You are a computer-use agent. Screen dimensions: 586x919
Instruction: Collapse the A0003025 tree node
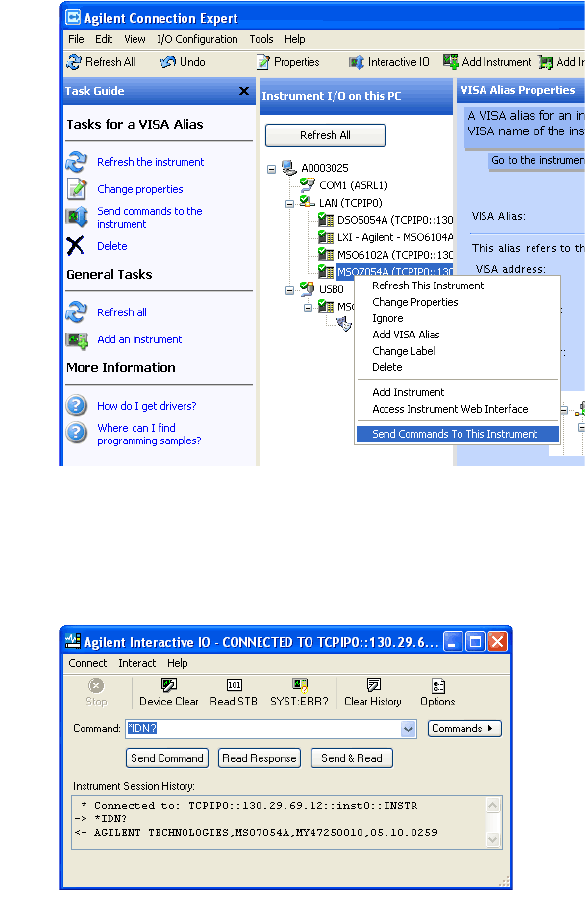click(271, 169)
